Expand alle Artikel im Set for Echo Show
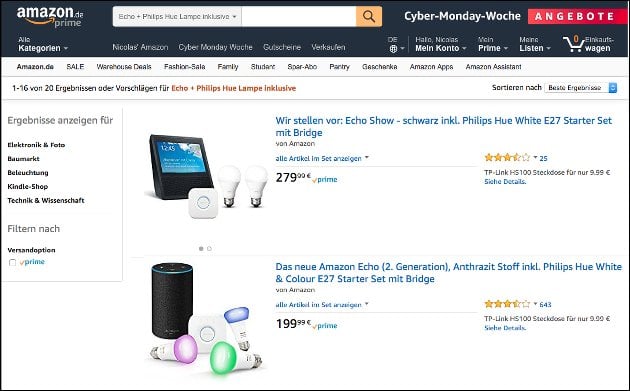Image resolution: width=630 pixels, height=391 pixels. tap(322, 158)
